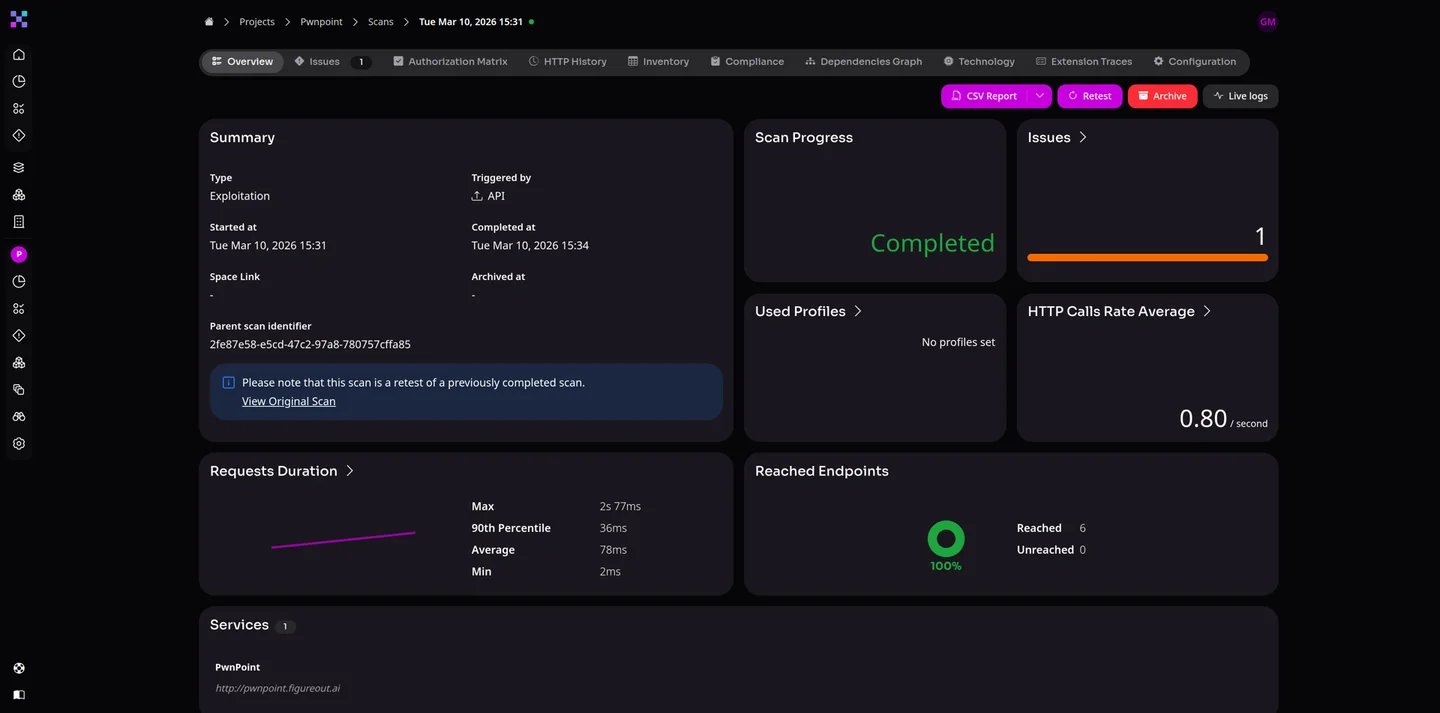Click the upload icon next to API
Image resolution: width=1440 pixels, height=713 pixels.
coord(477,195)
